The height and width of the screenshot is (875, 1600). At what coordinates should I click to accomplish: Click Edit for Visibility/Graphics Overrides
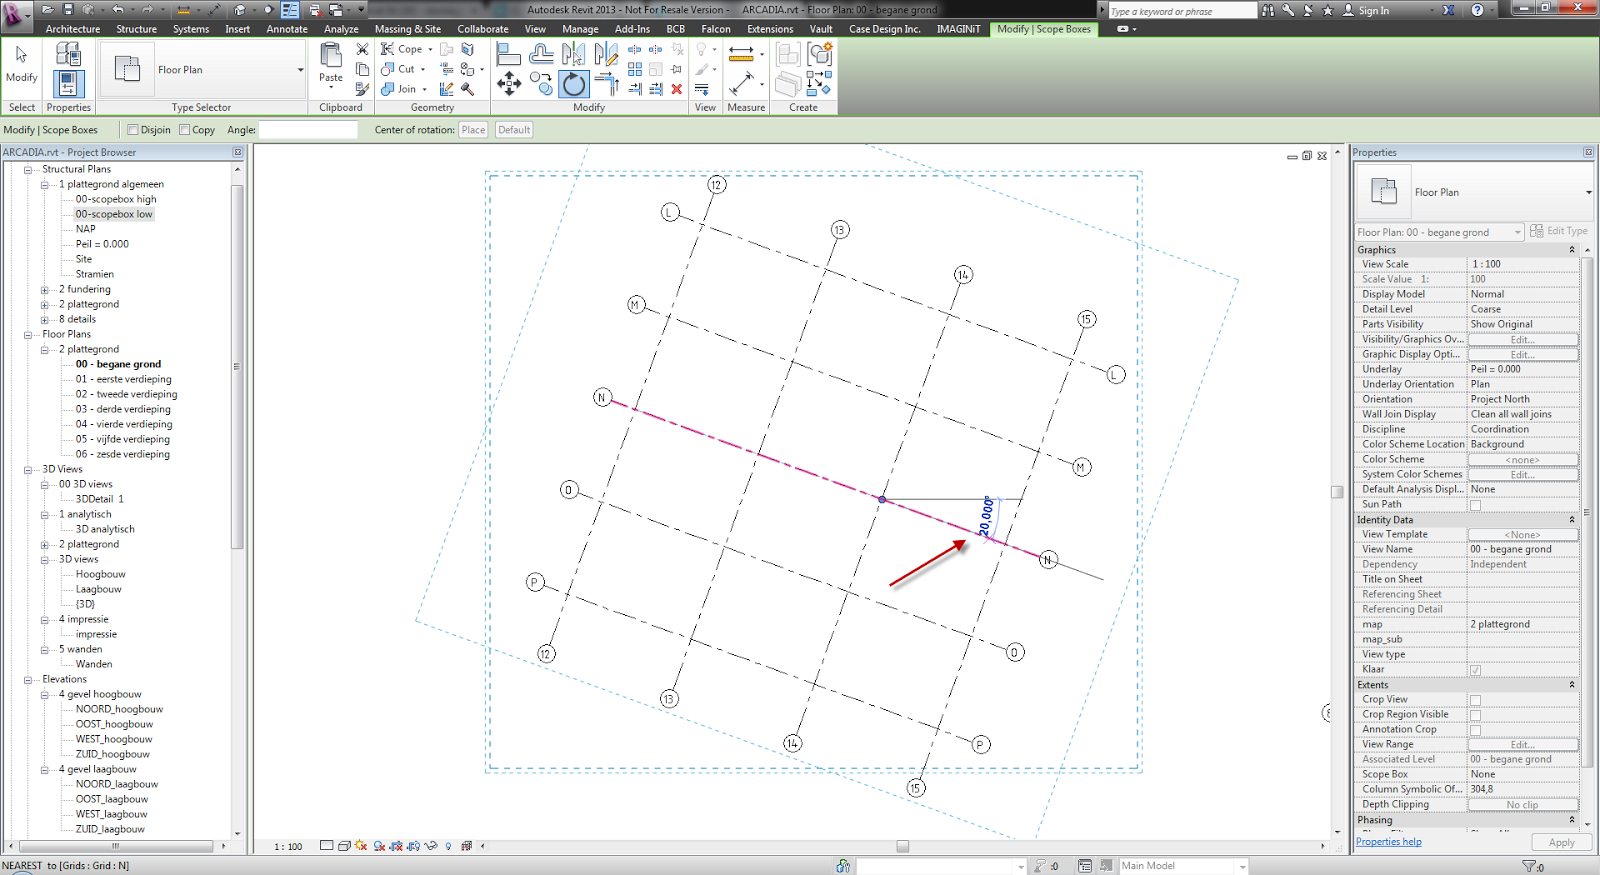1522,340
